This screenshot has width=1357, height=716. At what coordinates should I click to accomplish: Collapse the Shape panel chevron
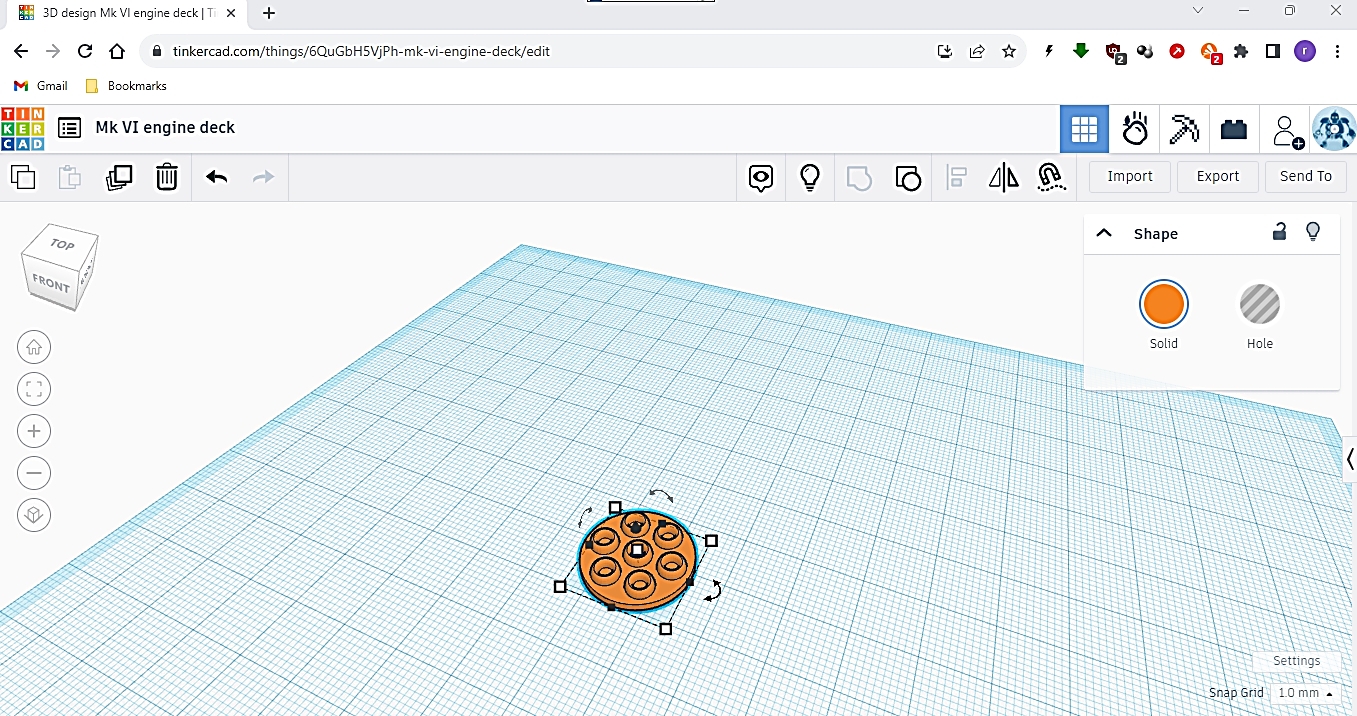pyautogui.click(x=1104, y=233)
